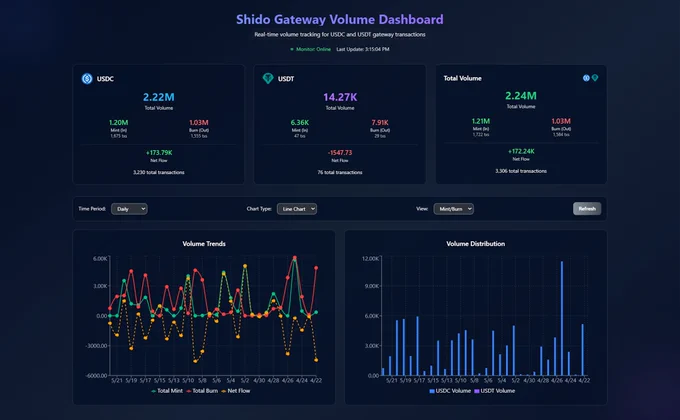
Task: Click the Last Update timestamp
Action: (x=363, y=49)
